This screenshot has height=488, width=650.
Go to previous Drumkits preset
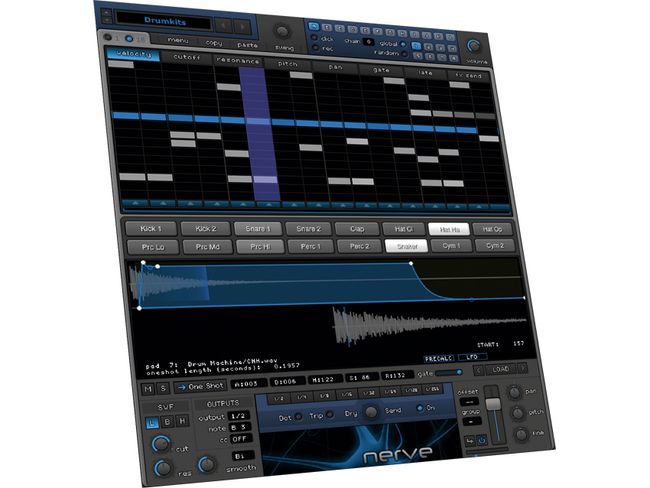point(224,26)
